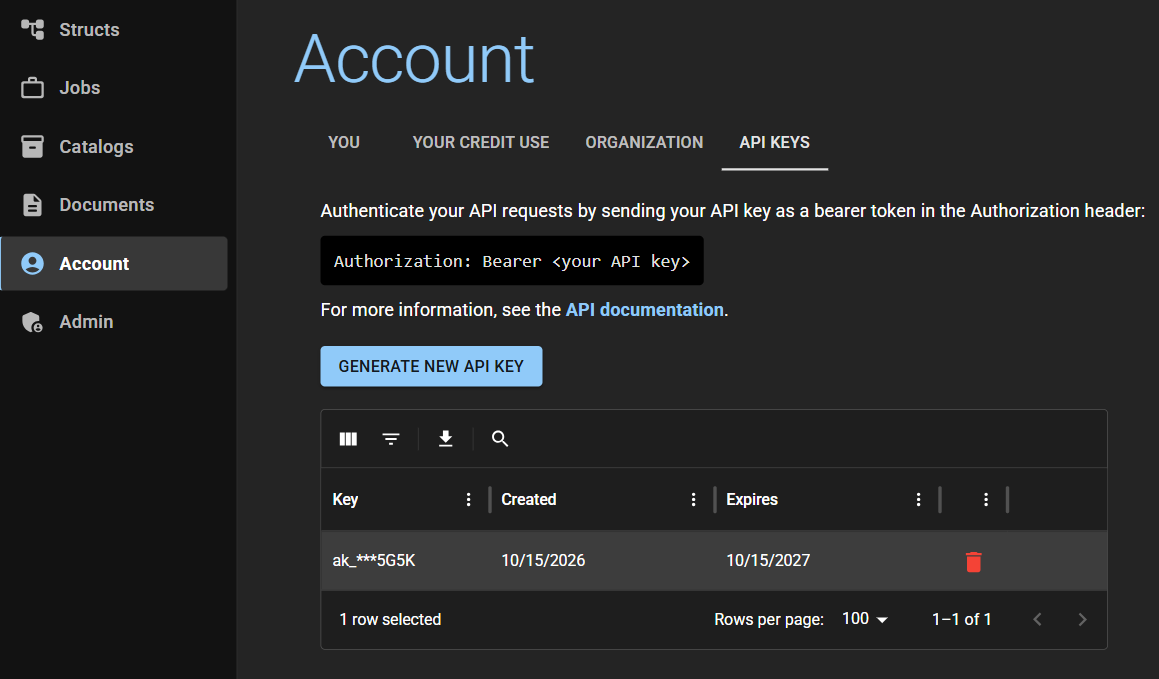Go to the next table page
Screen dimensions: 1159x679
click(x=1082, y=620)
